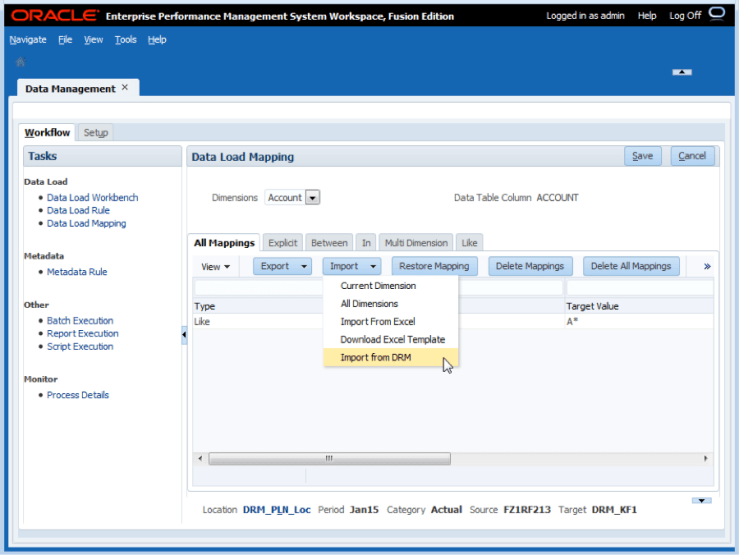Switch to the Setup tab

[96, 132]
